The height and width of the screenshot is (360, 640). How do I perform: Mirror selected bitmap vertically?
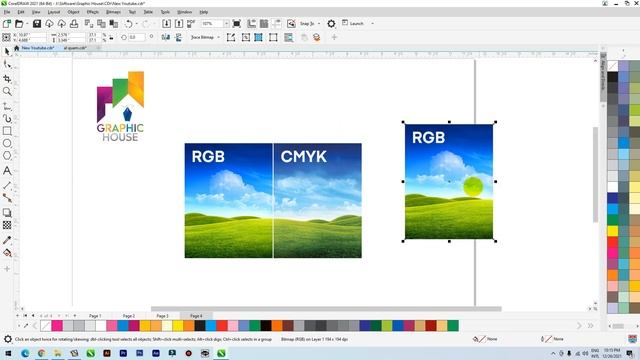(178, 38)
